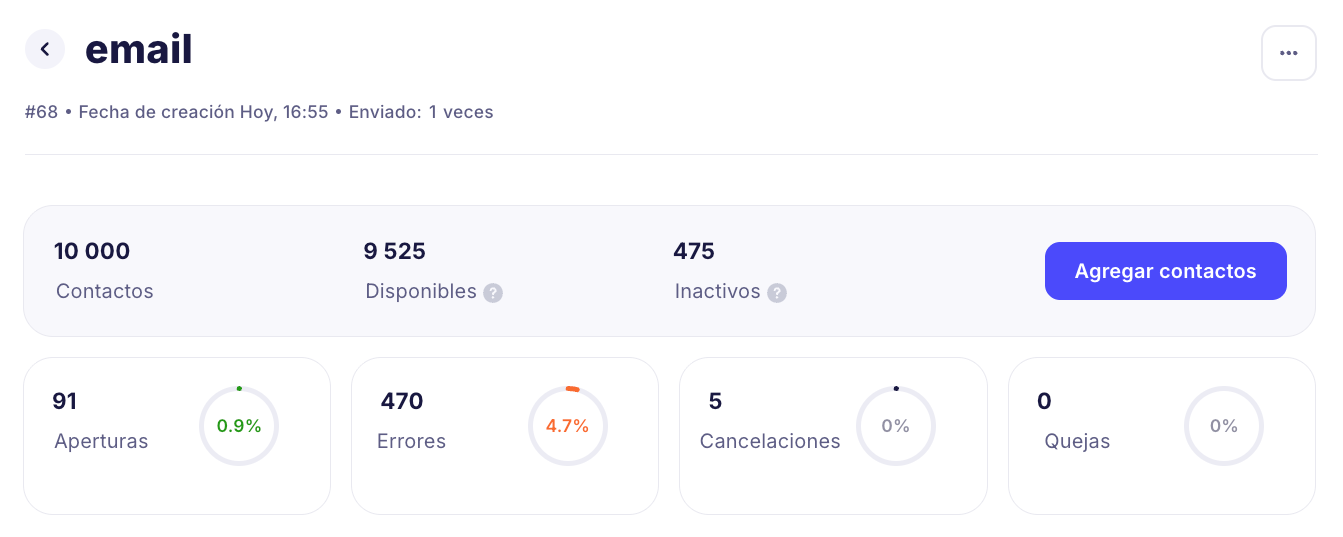Viewport: 1343px width, 537px height.
Task: Click the Quejas 0% circular indicator
Action: (x=1223, y=426)
